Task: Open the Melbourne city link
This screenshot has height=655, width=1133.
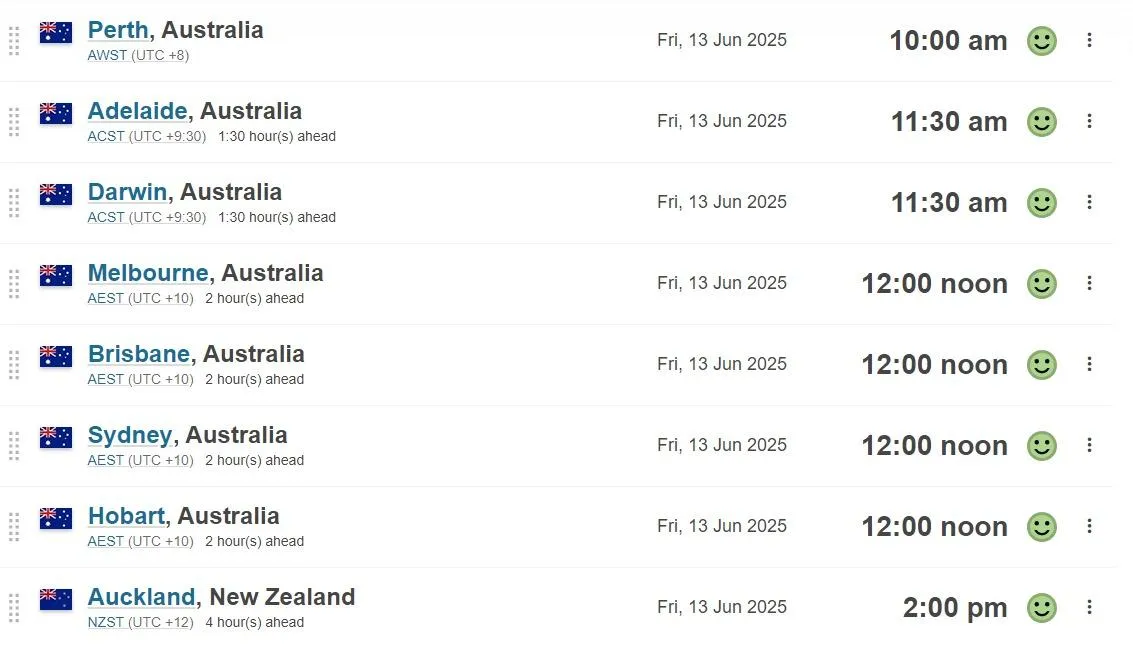Action: [x=148, y=273]
